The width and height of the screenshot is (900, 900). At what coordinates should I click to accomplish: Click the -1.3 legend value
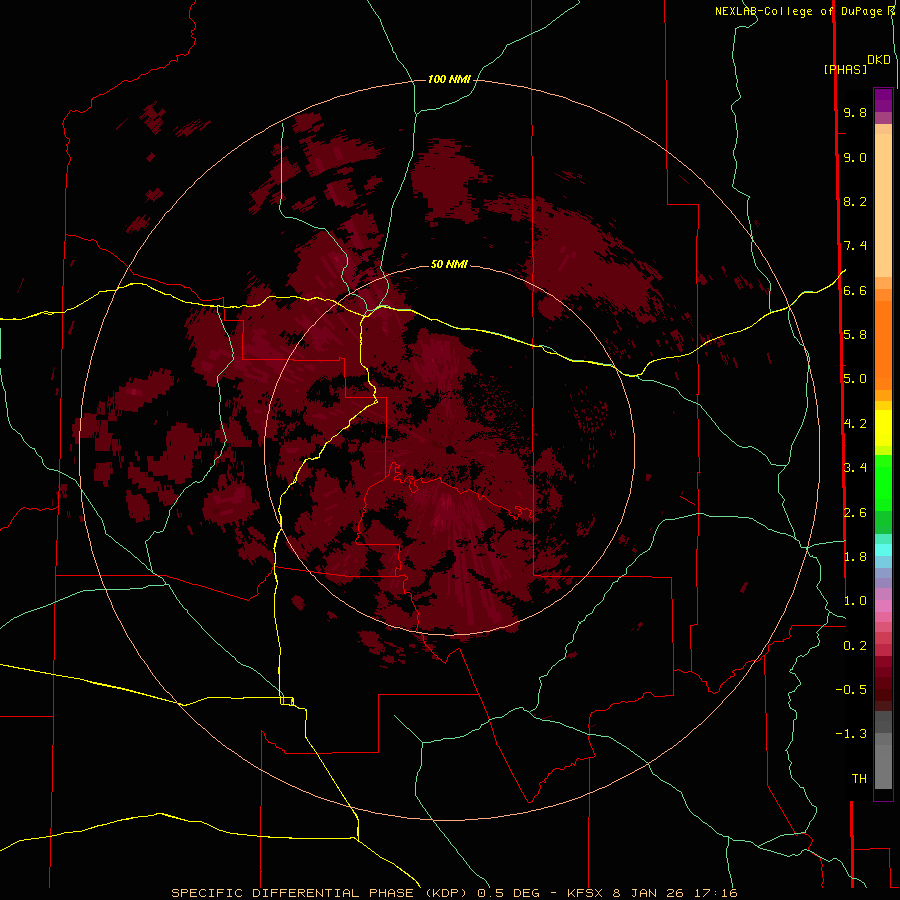[851, 734]
